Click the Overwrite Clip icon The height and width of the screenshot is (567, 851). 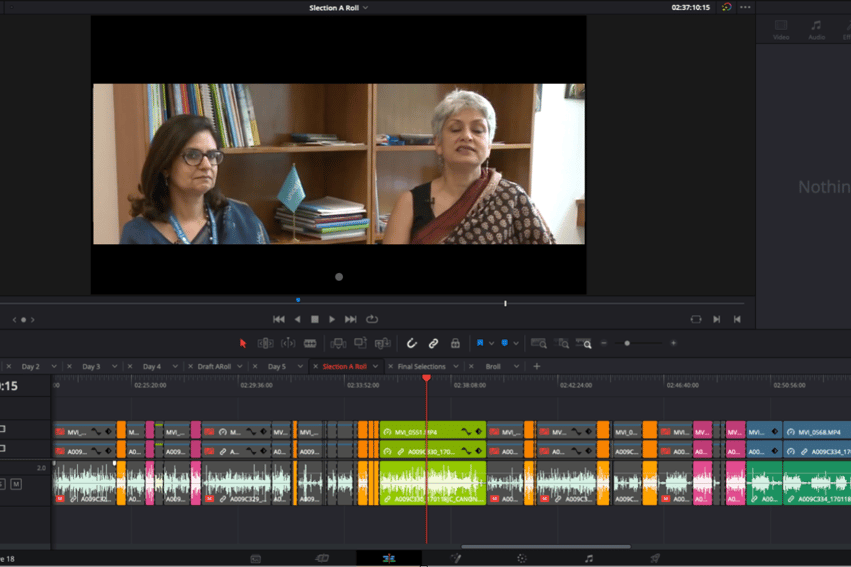pos(360,343)
